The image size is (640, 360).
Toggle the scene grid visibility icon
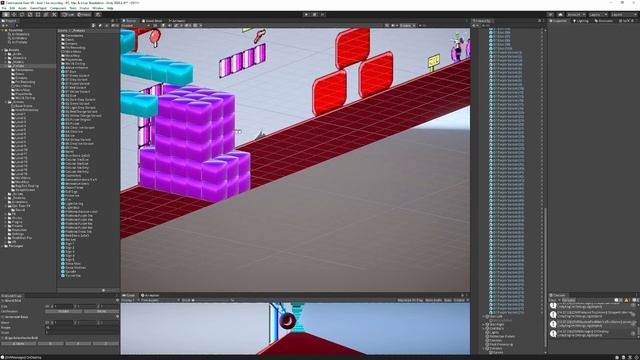point(196,25)
